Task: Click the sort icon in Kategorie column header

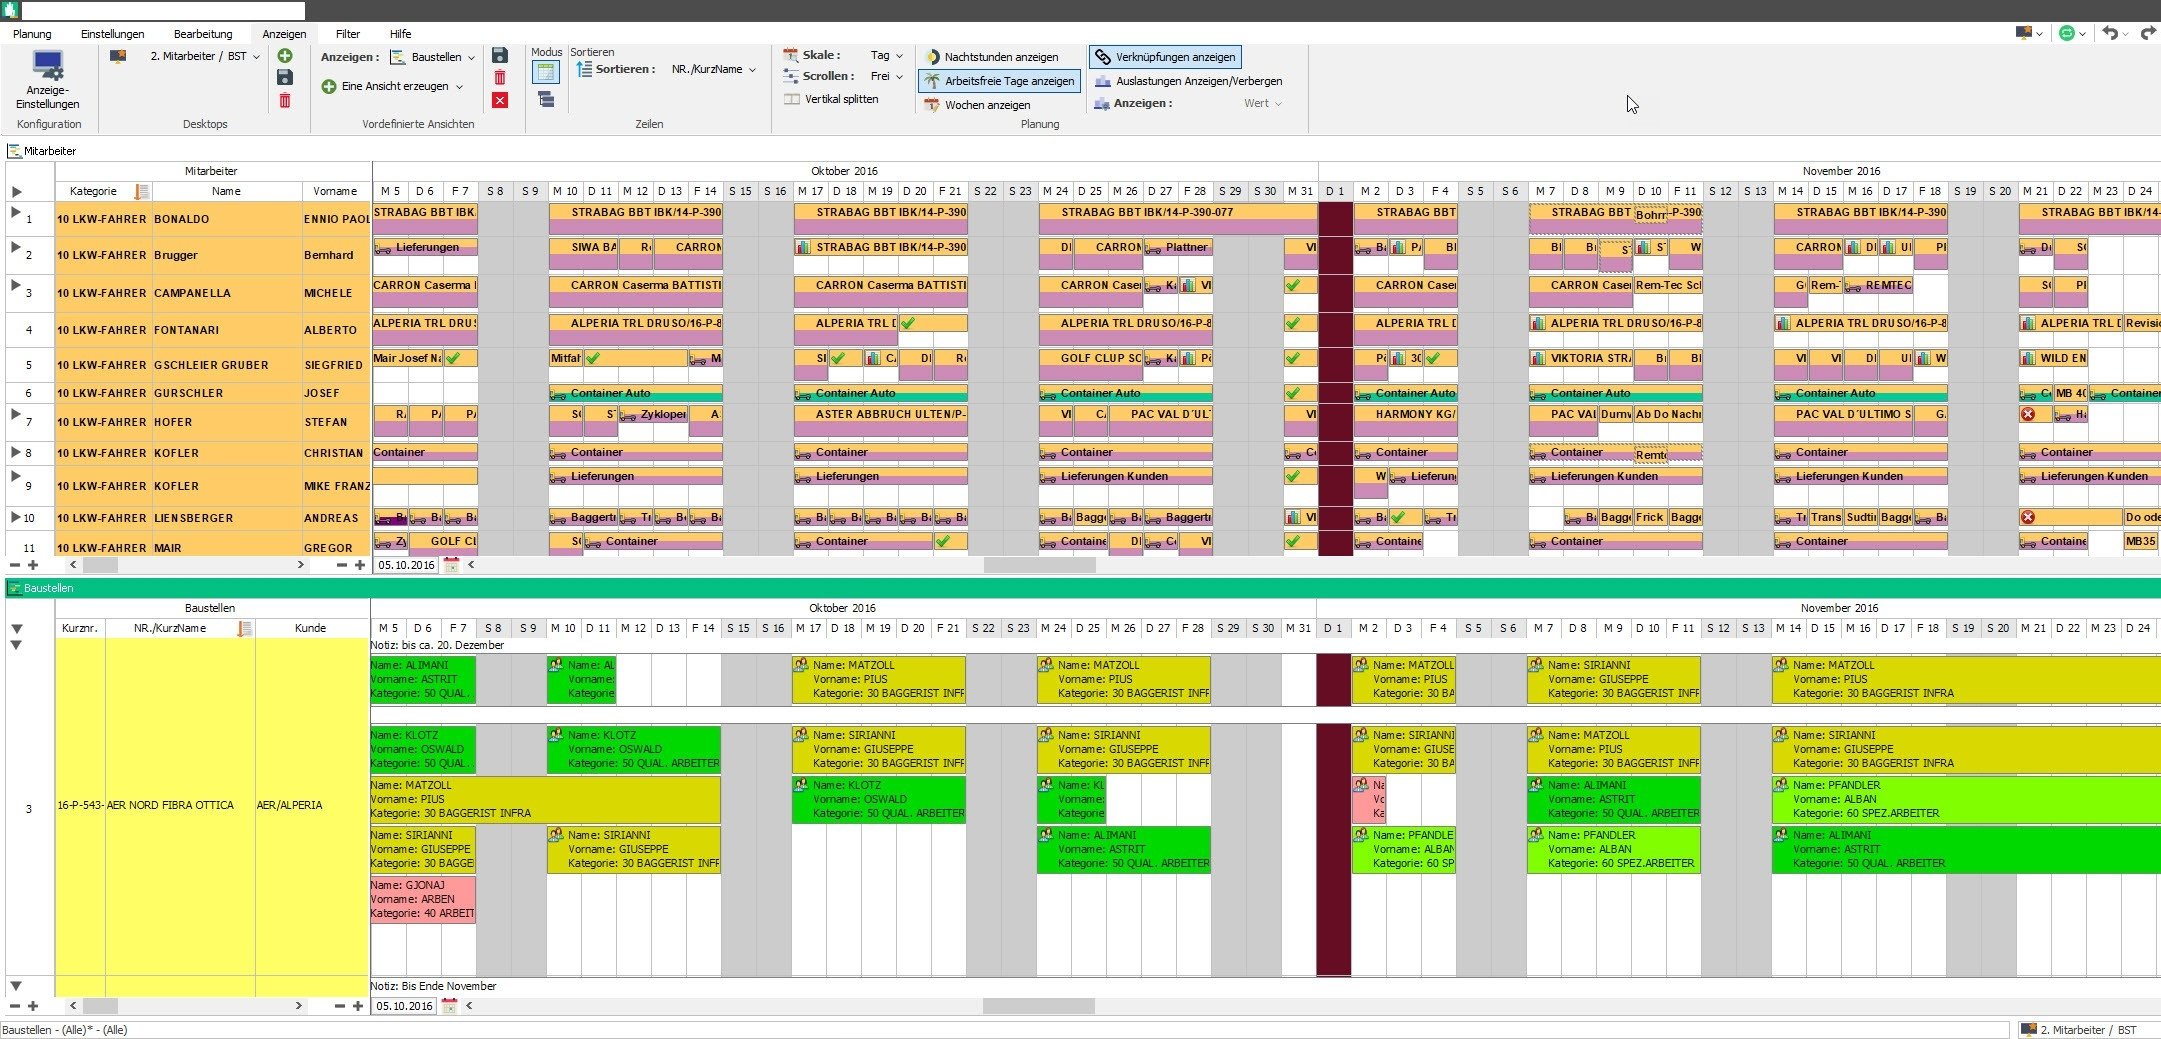Action: pos(142,191)
